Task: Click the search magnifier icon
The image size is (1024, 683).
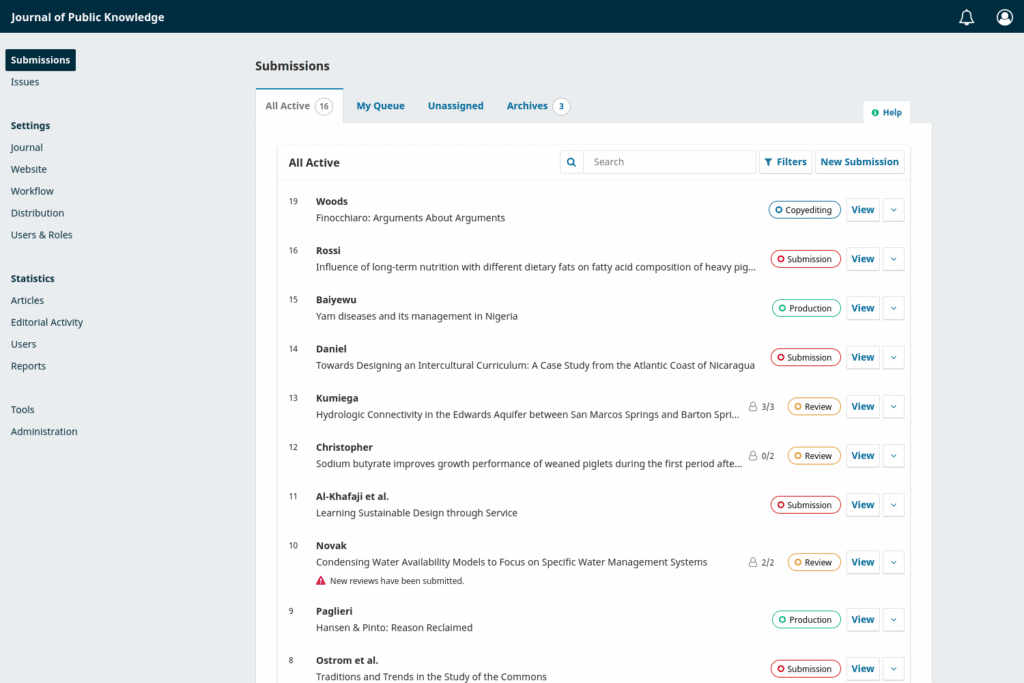Action: (x=571, y=161)
